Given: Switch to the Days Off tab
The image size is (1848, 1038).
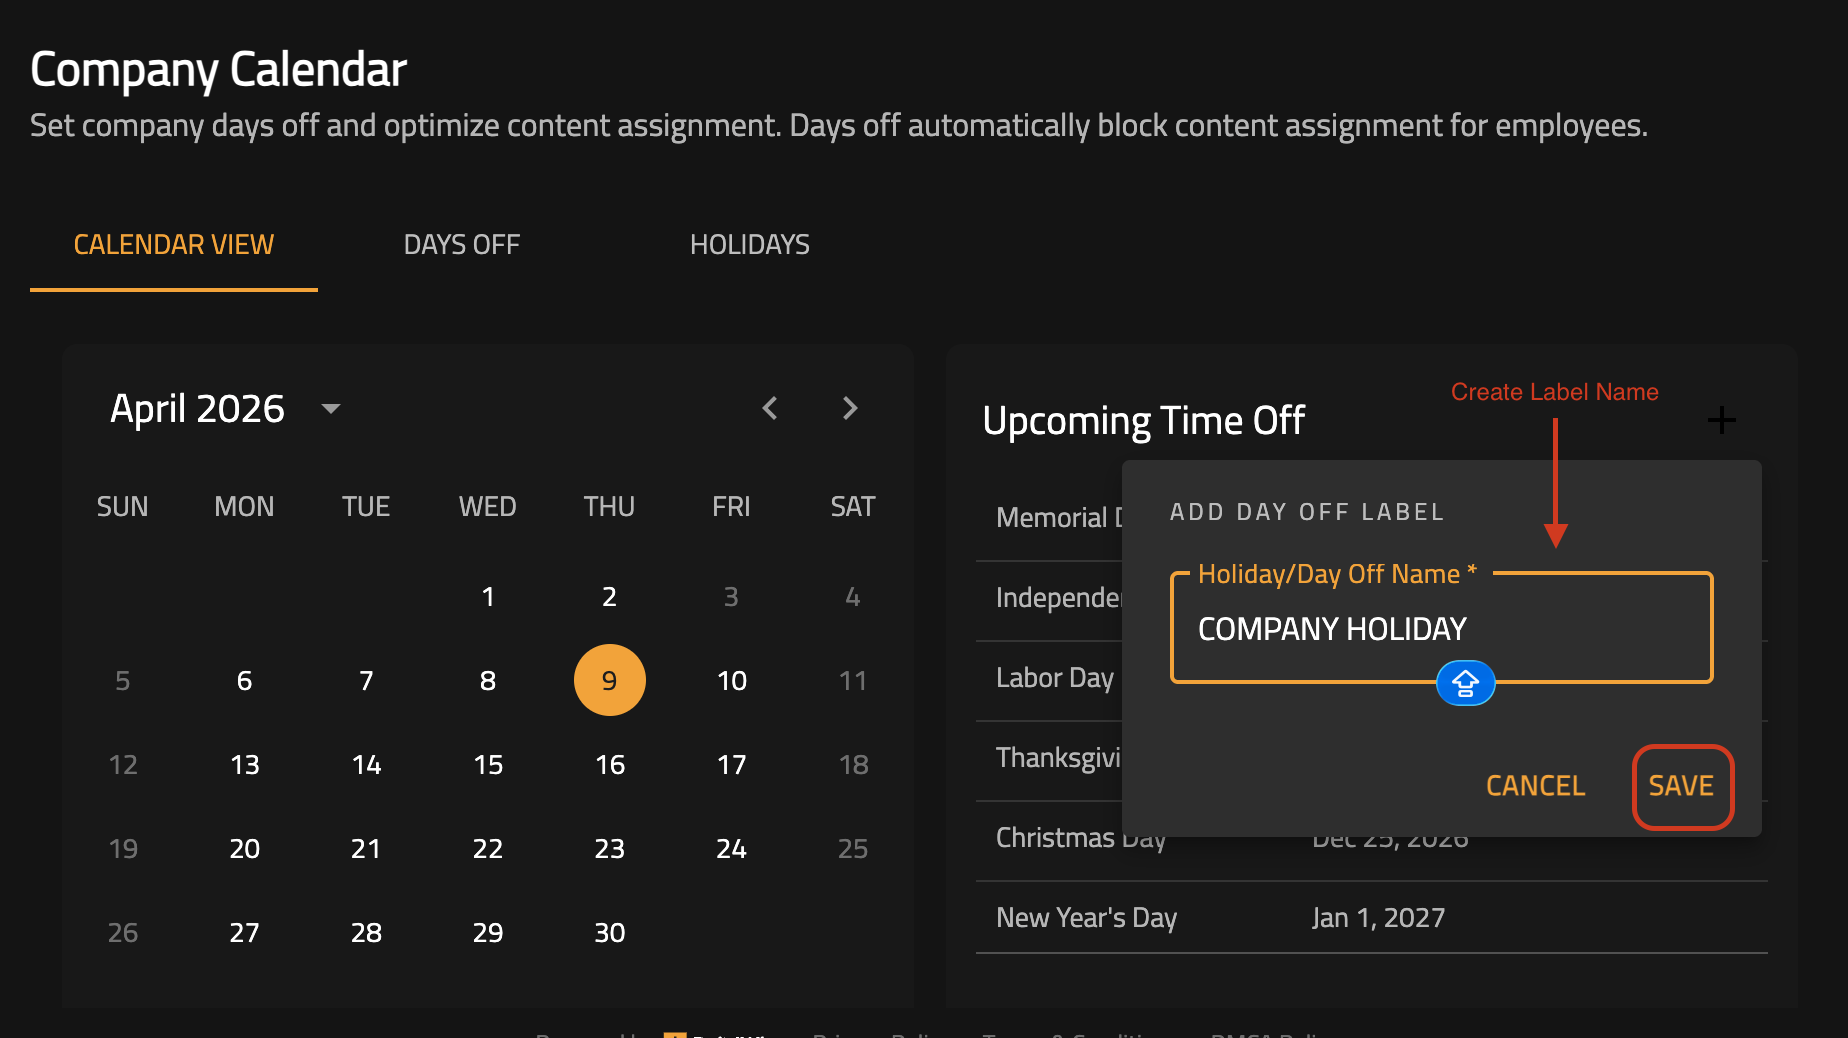Looking at the screenshot, I should [x=461, y=245].
